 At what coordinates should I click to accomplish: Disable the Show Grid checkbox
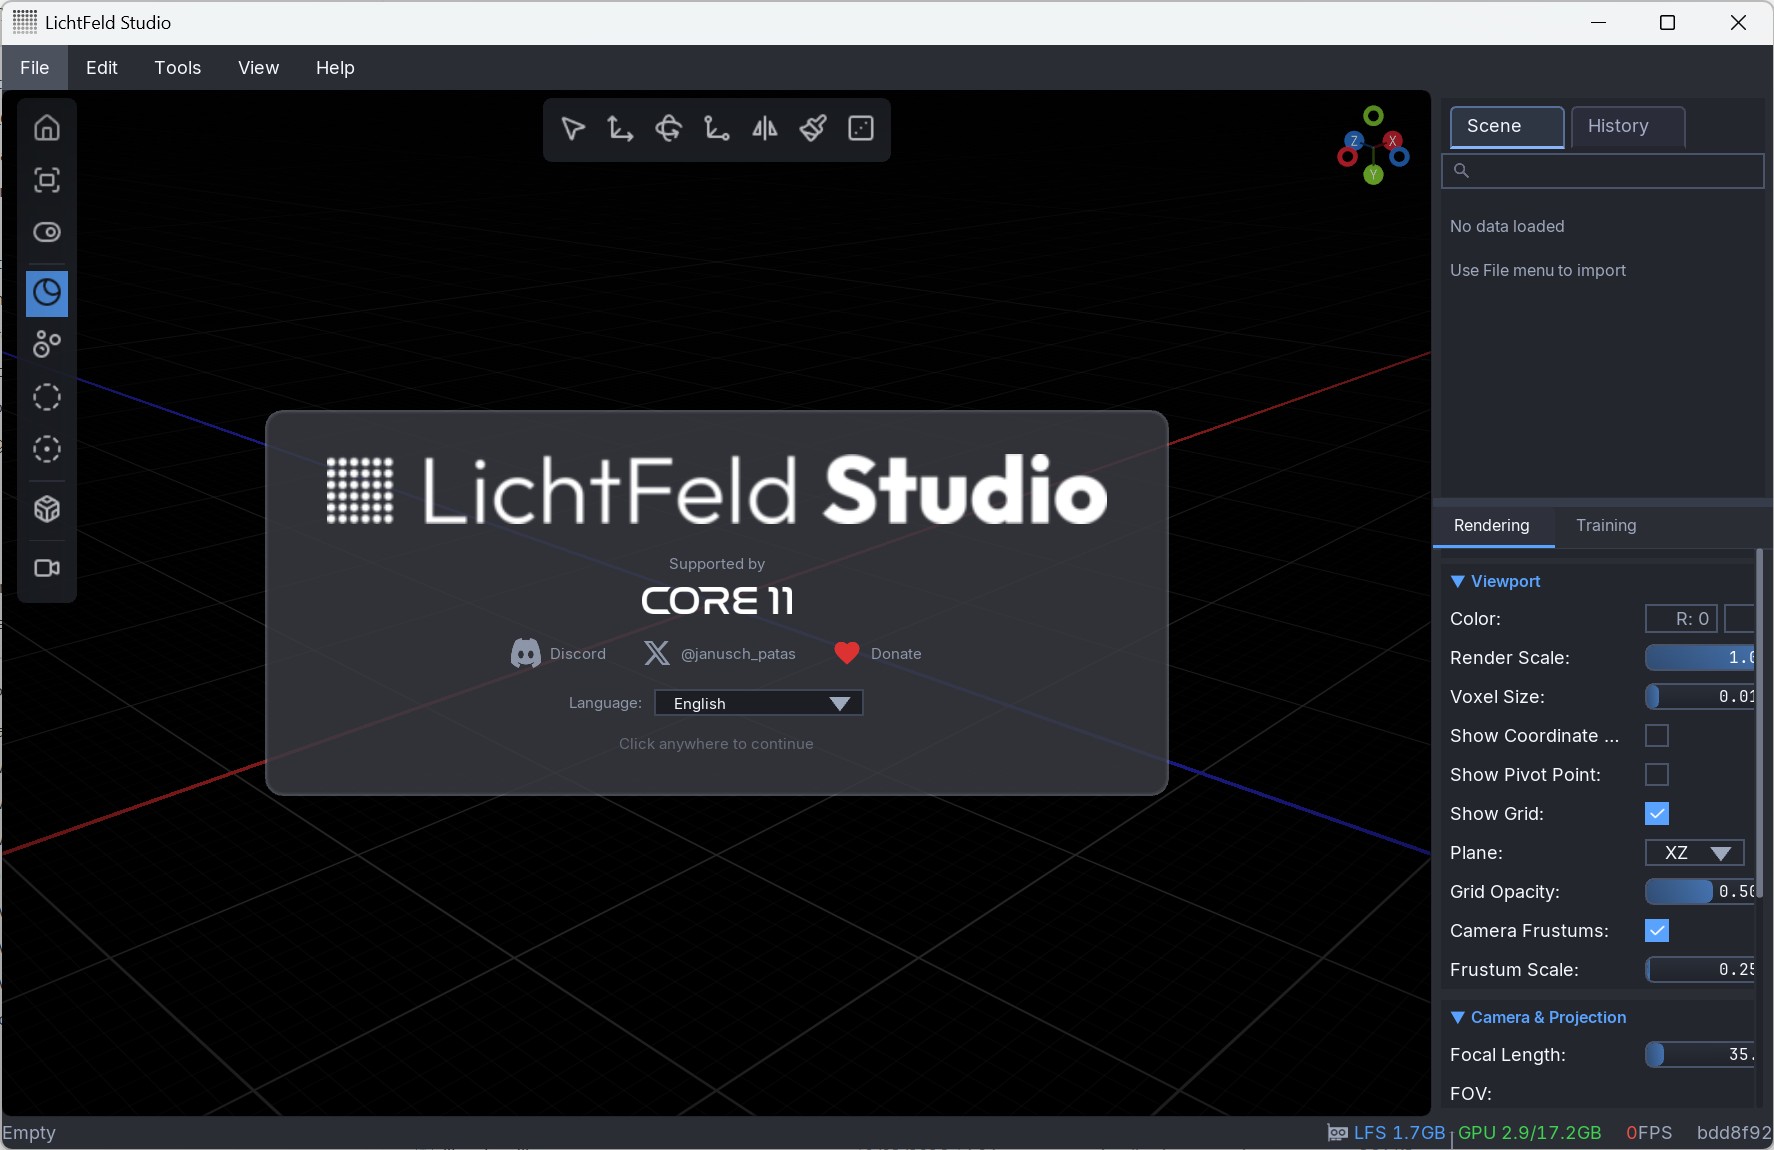[1657, 813]
